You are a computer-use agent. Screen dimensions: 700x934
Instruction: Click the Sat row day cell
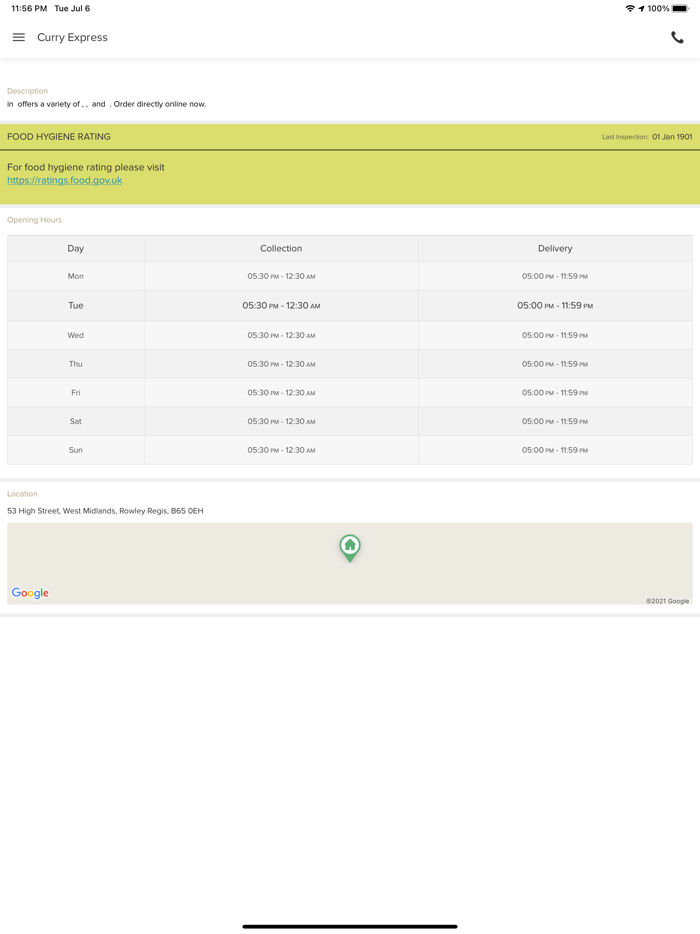(76, 421)
